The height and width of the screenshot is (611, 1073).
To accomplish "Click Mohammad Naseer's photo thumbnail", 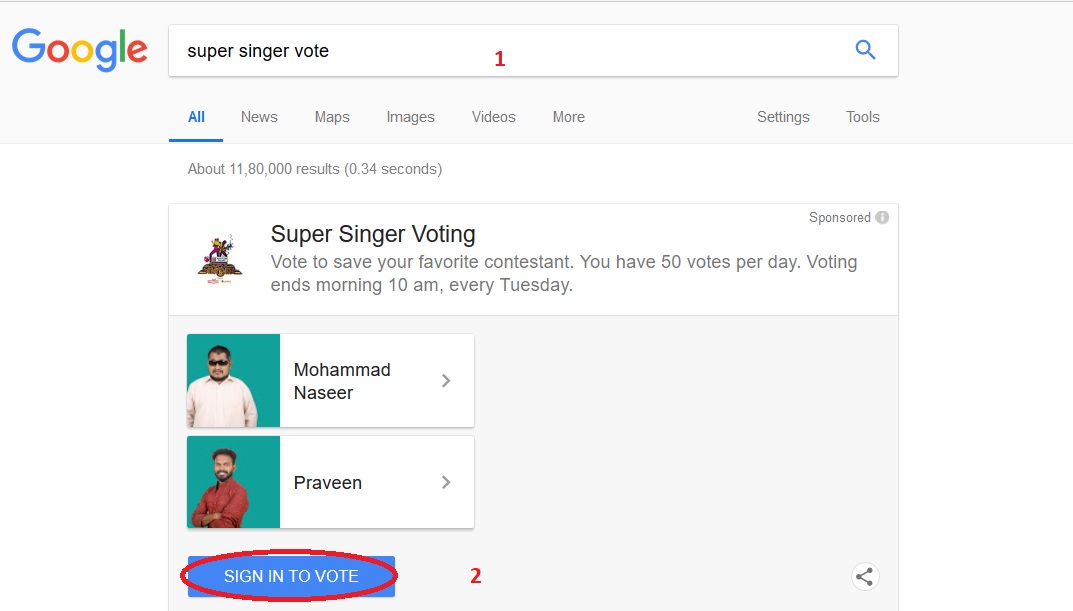I will click(233, 381).
